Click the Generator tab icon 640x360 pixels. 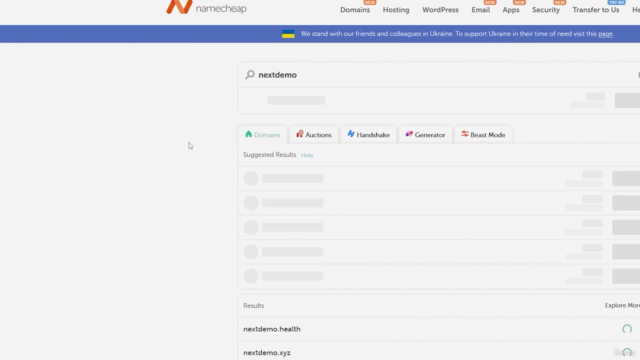point(409,134)
